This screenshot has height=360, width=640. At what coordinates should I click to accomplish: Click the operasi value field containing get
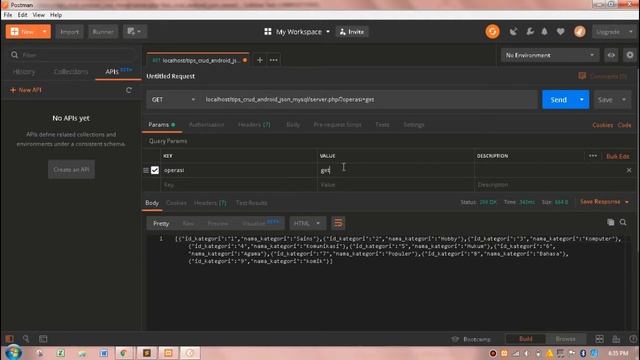tap(395, 170)
